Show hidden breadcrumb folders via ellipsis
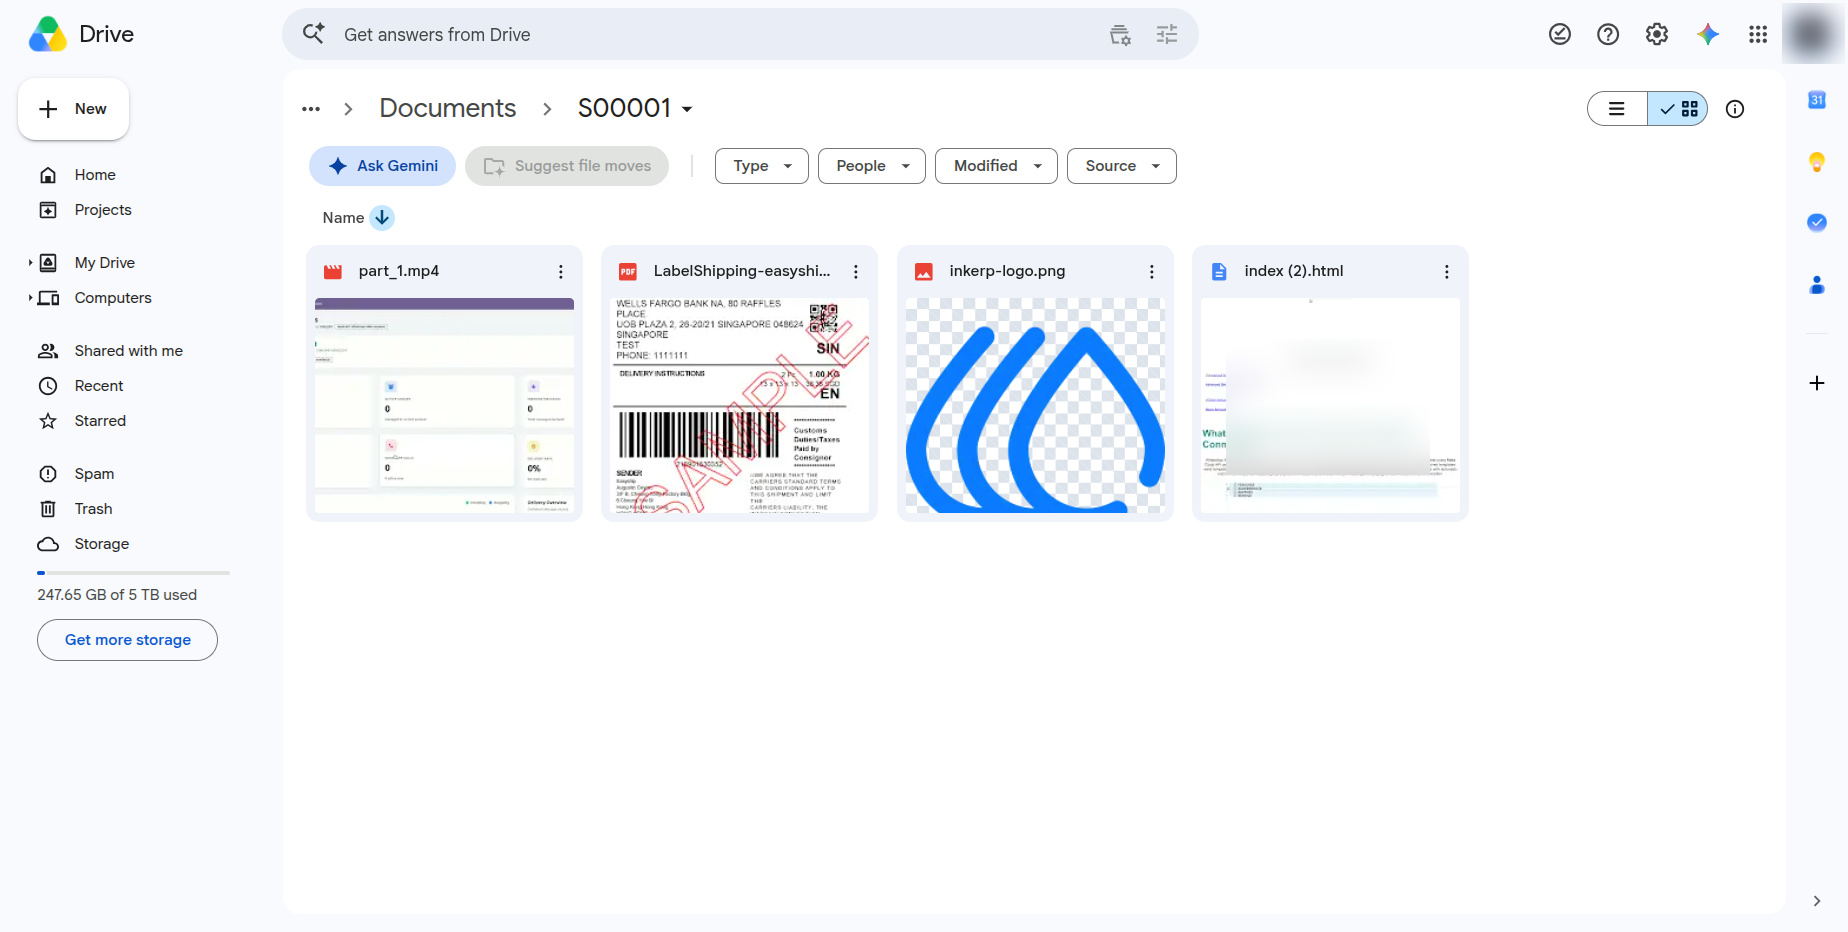Screen dimensions: 1848x932 (x=311, y=109)
